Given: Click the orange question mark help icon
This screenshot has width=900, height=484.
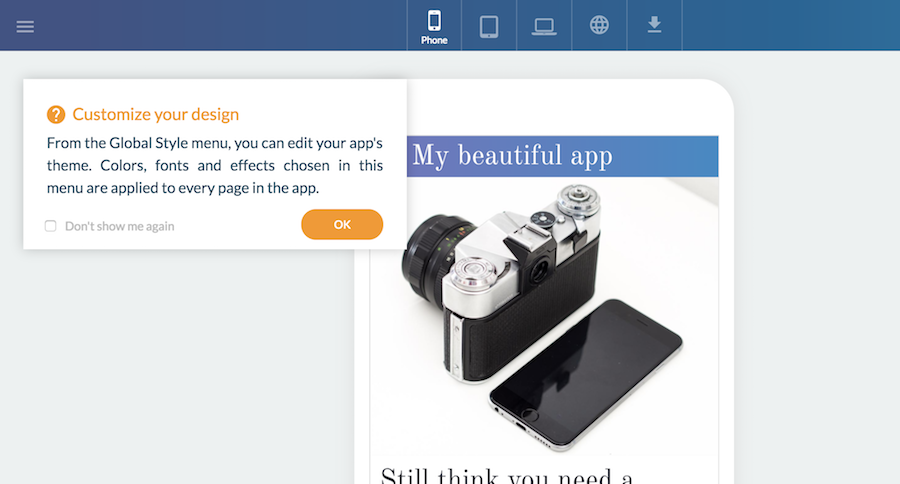Looking at the screenshot, I should [x=56, y=114].
